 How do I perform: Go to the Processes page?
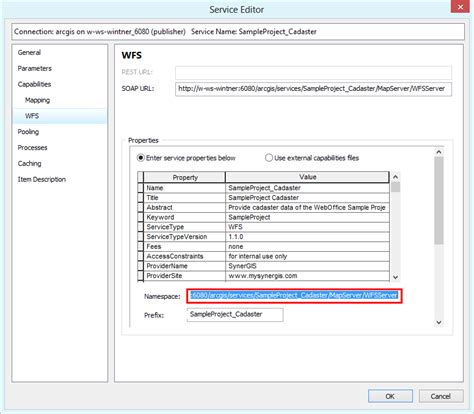coord(32,148)
